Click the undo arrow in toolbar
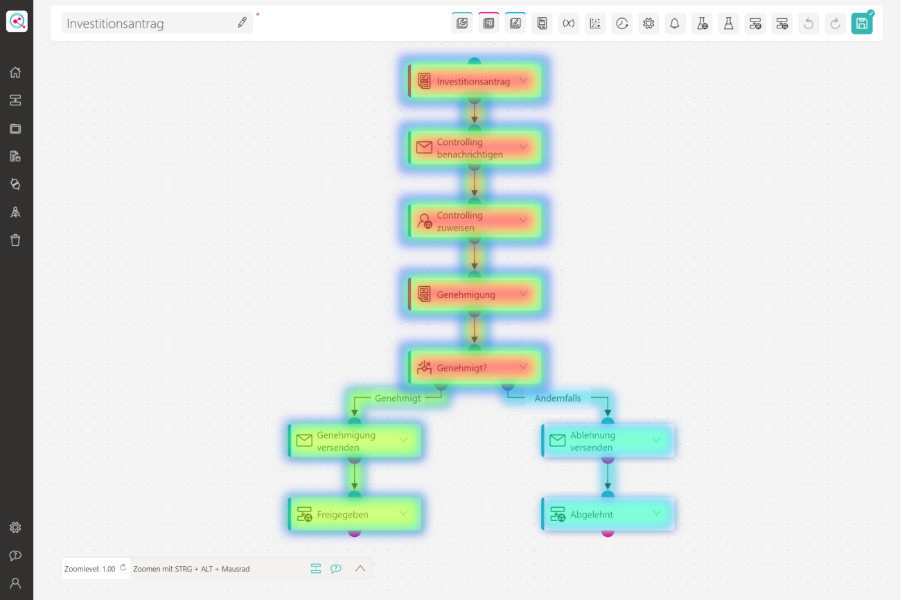Screen dimensions: 903x600 pyautogui.click(x=809, y=23)
